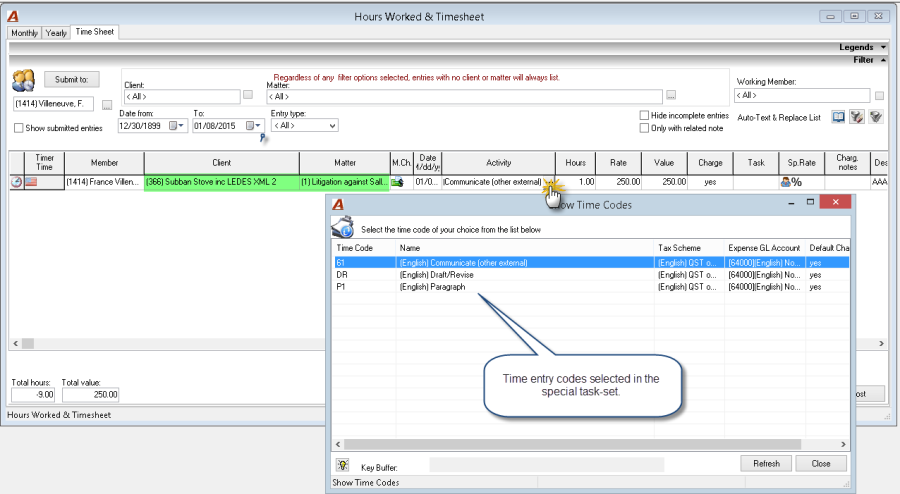Click the Total value field showing 250.00

point(91,395)
